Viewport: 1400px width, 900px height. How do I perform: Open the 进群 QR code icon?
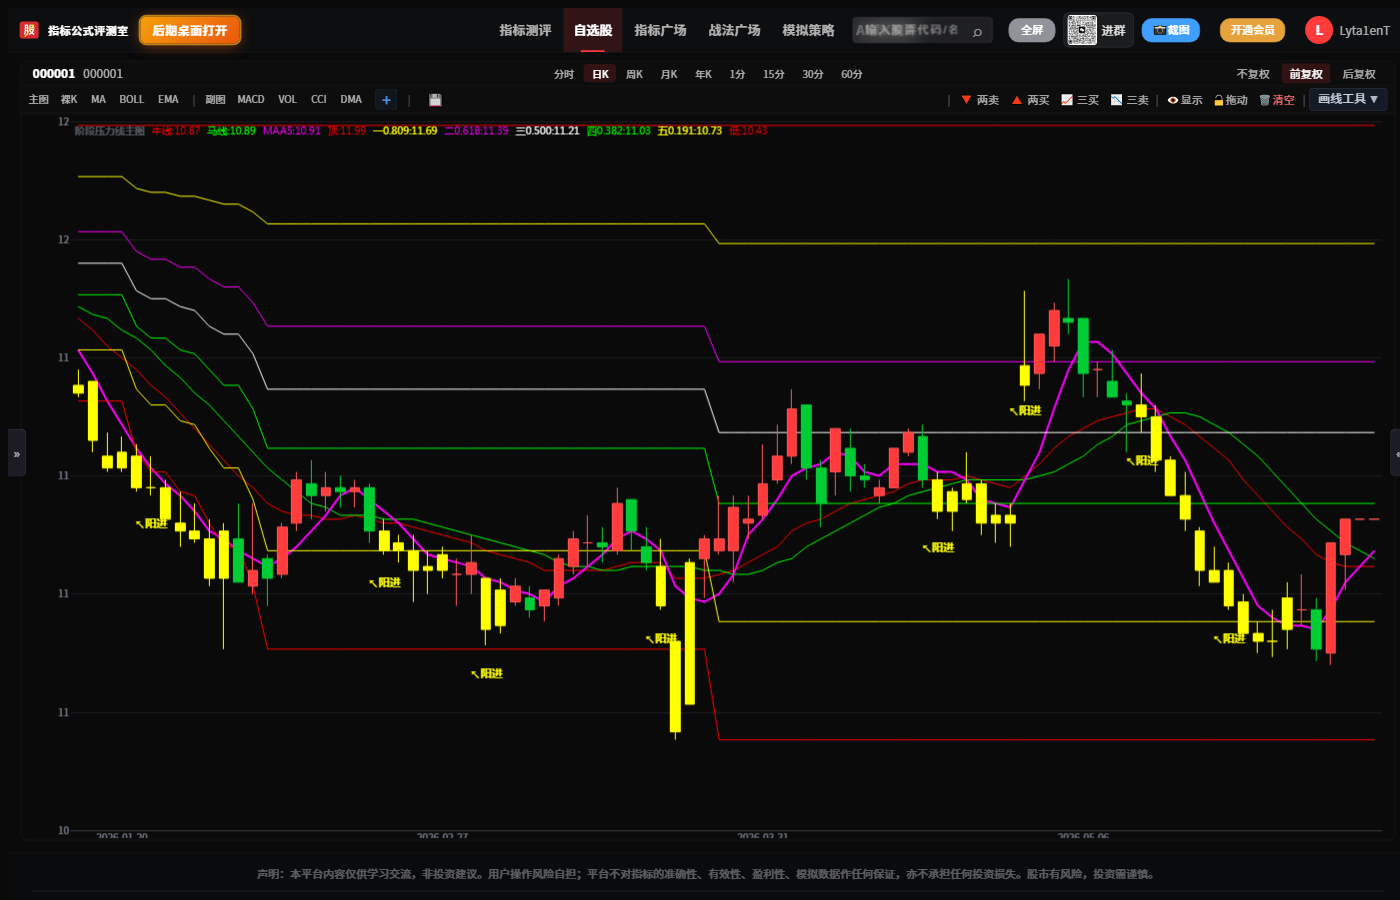click(1081, 30)
